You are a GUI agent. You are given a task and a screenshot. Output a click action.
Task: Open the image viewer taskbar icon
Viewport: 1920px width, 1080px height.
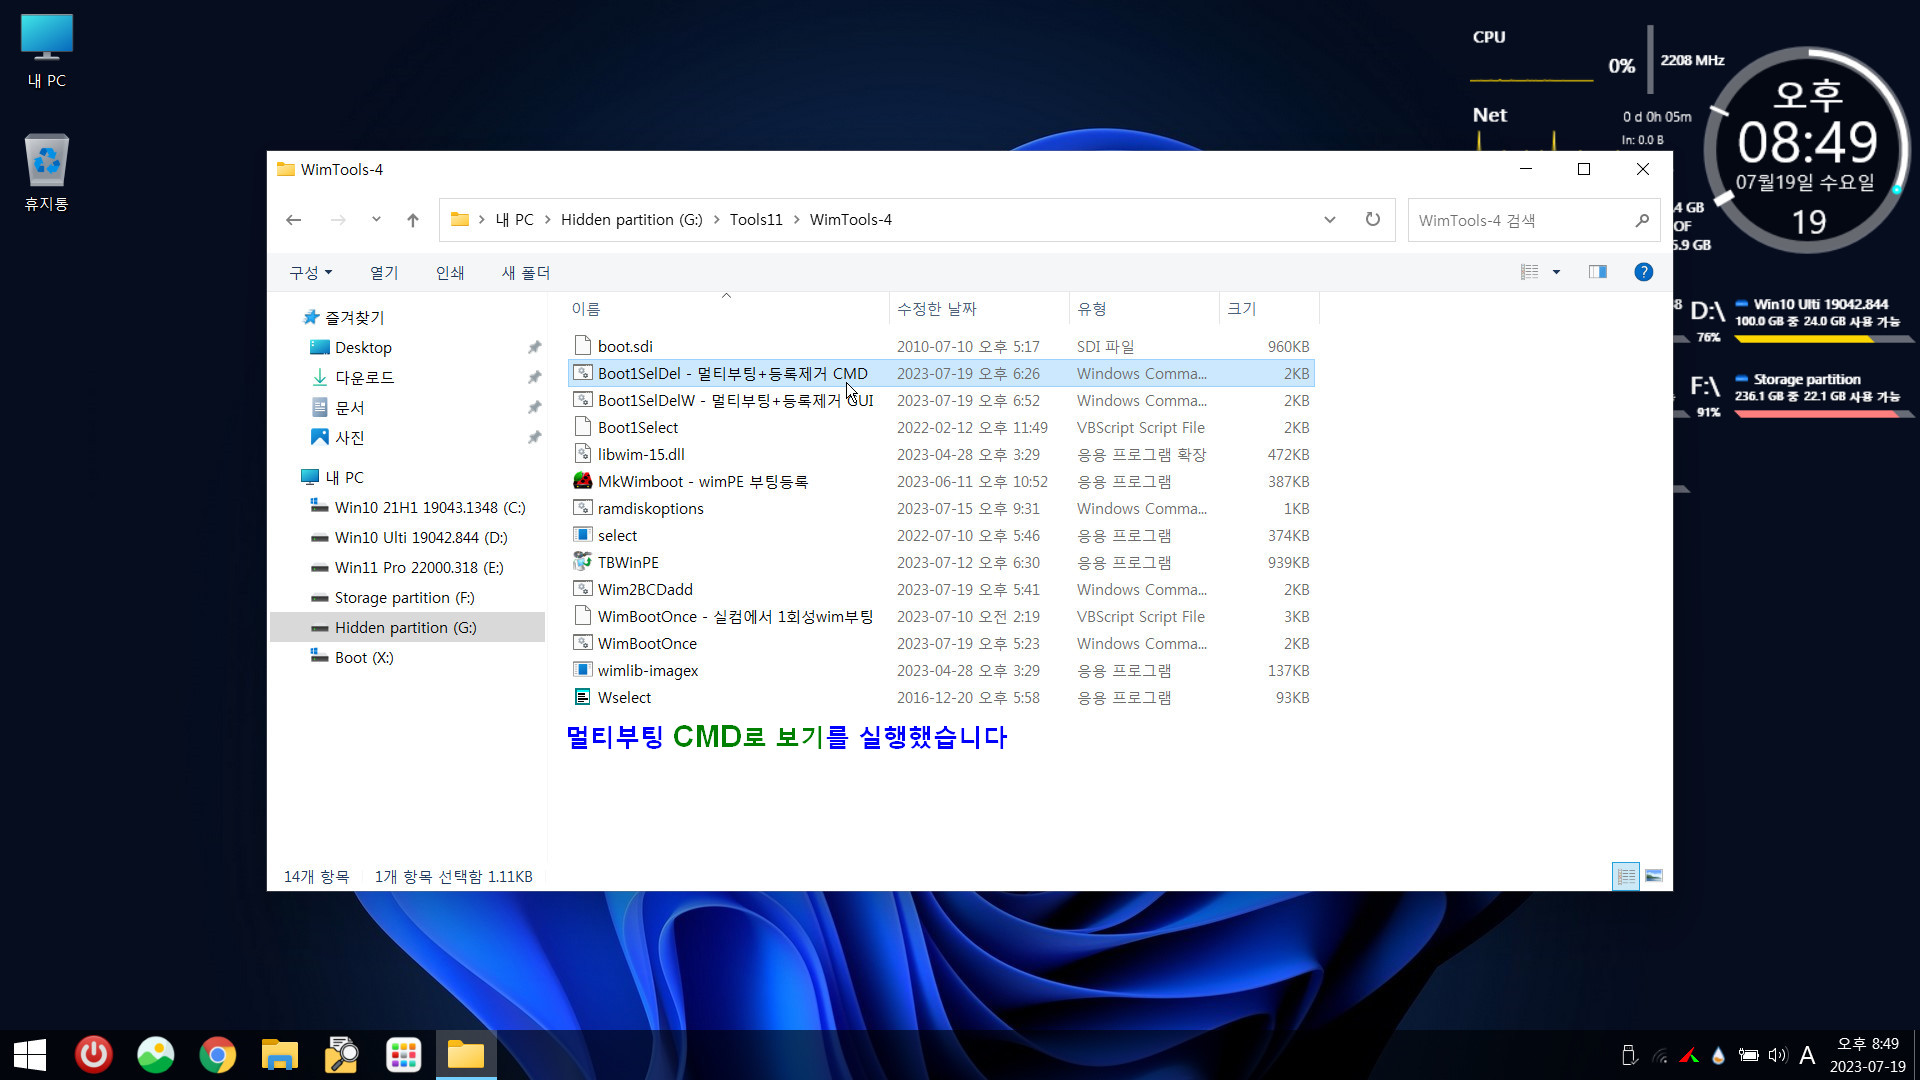pyautogui.click(x=156, y=1055)
